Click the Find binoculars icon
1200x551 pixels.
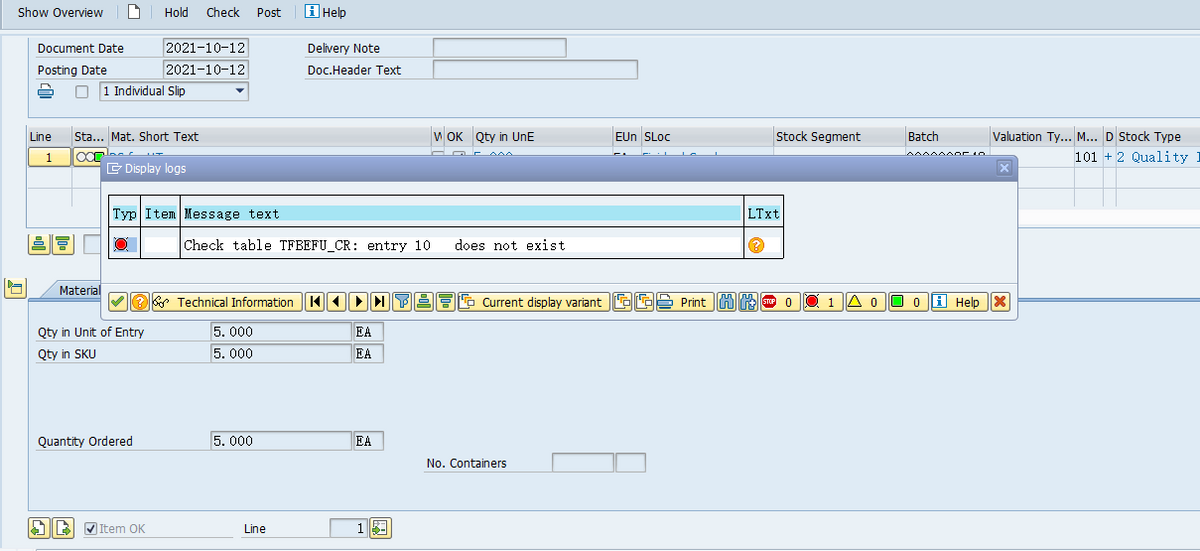tap(727, 302)
